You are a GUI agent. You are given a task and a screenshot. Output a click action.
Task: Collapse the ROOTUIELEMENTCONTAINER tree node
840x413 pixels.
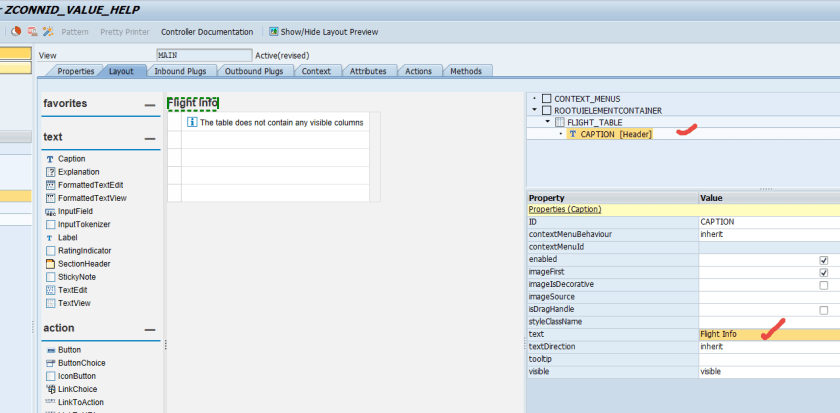click(x=535, y=110)
